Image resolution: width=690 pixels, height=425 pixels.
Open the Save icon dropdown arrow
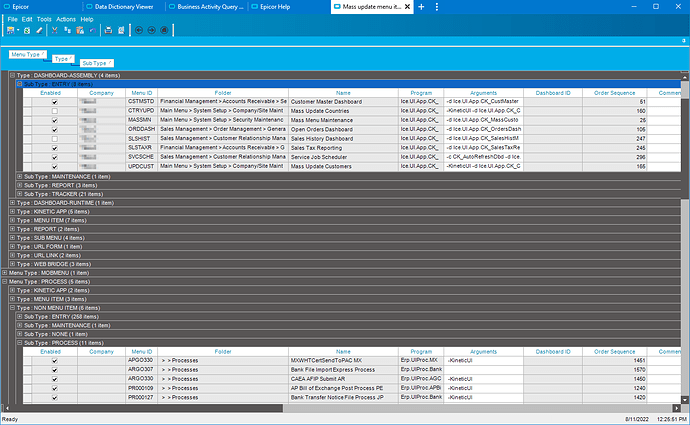[x=18, y=30]
